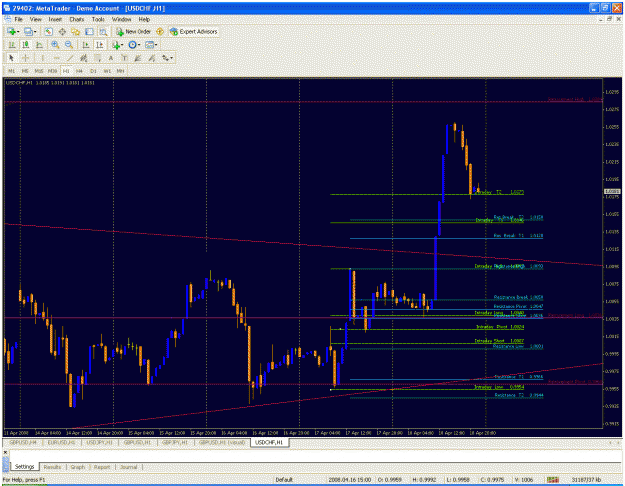This screenshot has height=486, width=625.
Task: Select the text label 'T' tool
Action: 124,58
